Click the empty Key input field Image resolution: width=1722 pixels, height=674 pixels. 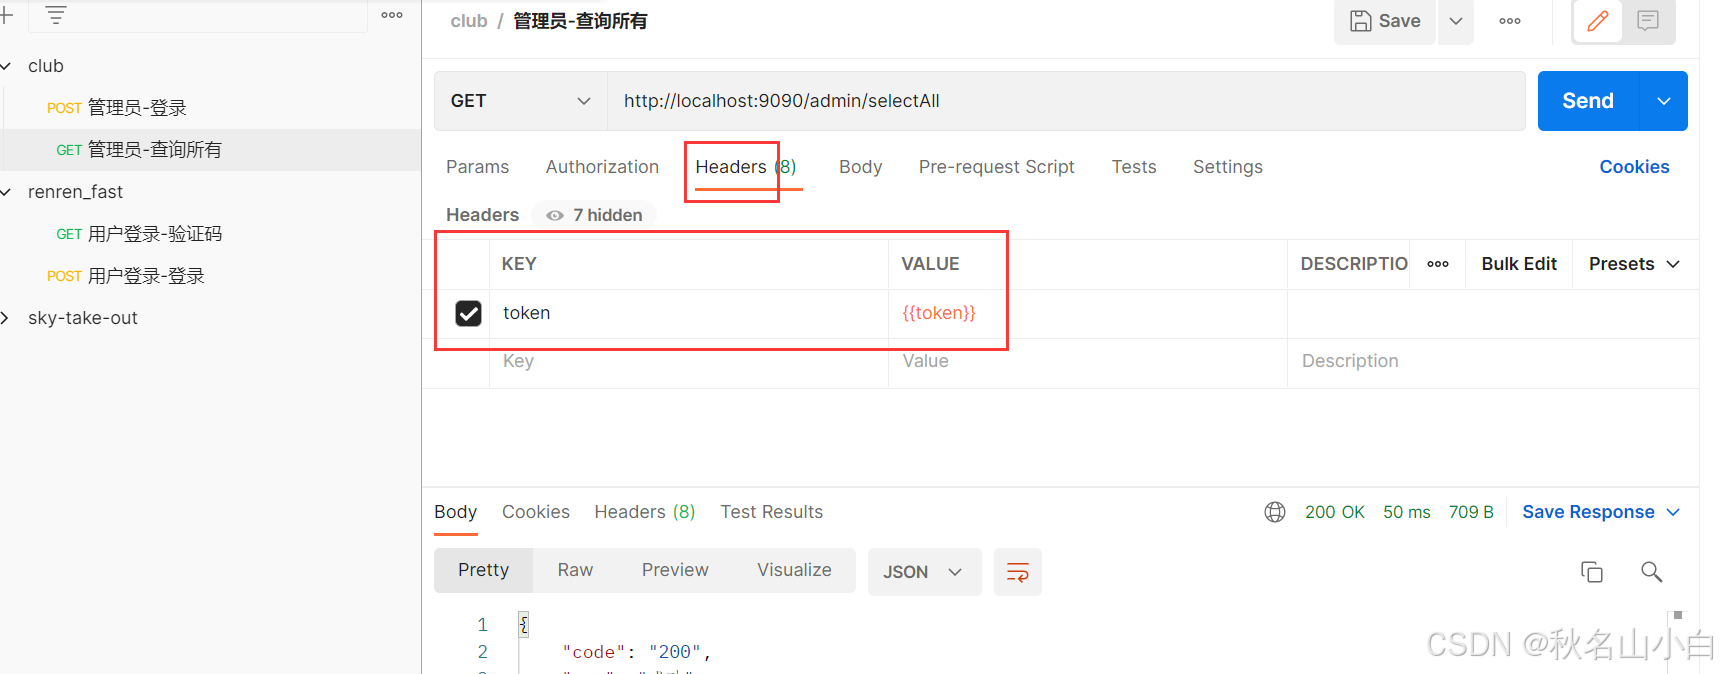click(x=688, y=362)
